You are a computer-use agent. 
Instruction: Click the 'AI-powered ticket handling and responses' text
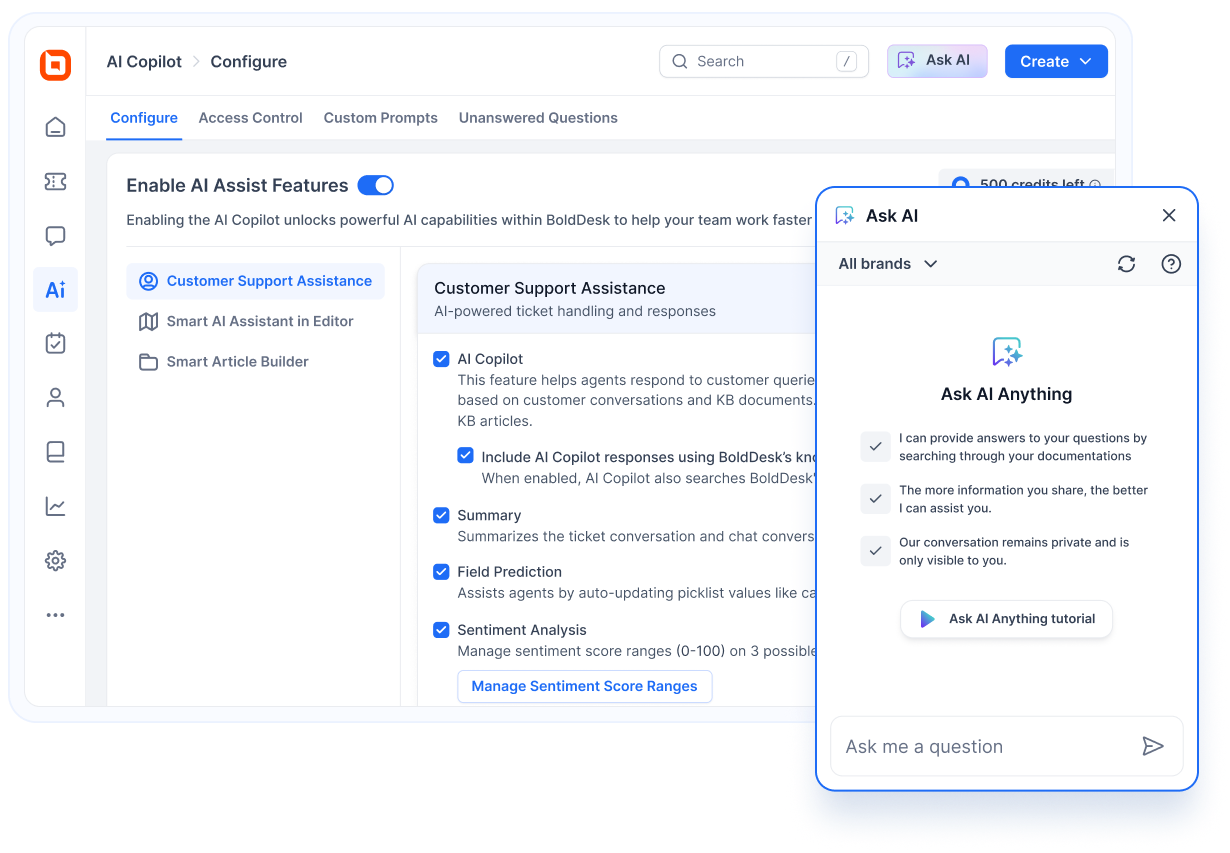tap(575, 311)
